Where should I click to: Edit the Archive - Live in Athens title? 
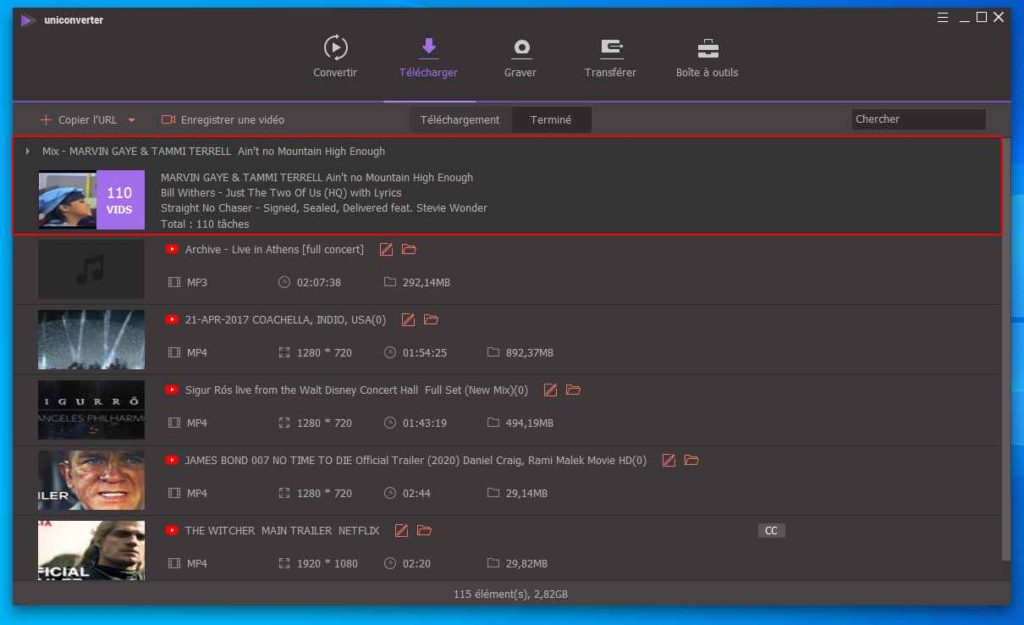pyautogui.click(x=387, y=249)
